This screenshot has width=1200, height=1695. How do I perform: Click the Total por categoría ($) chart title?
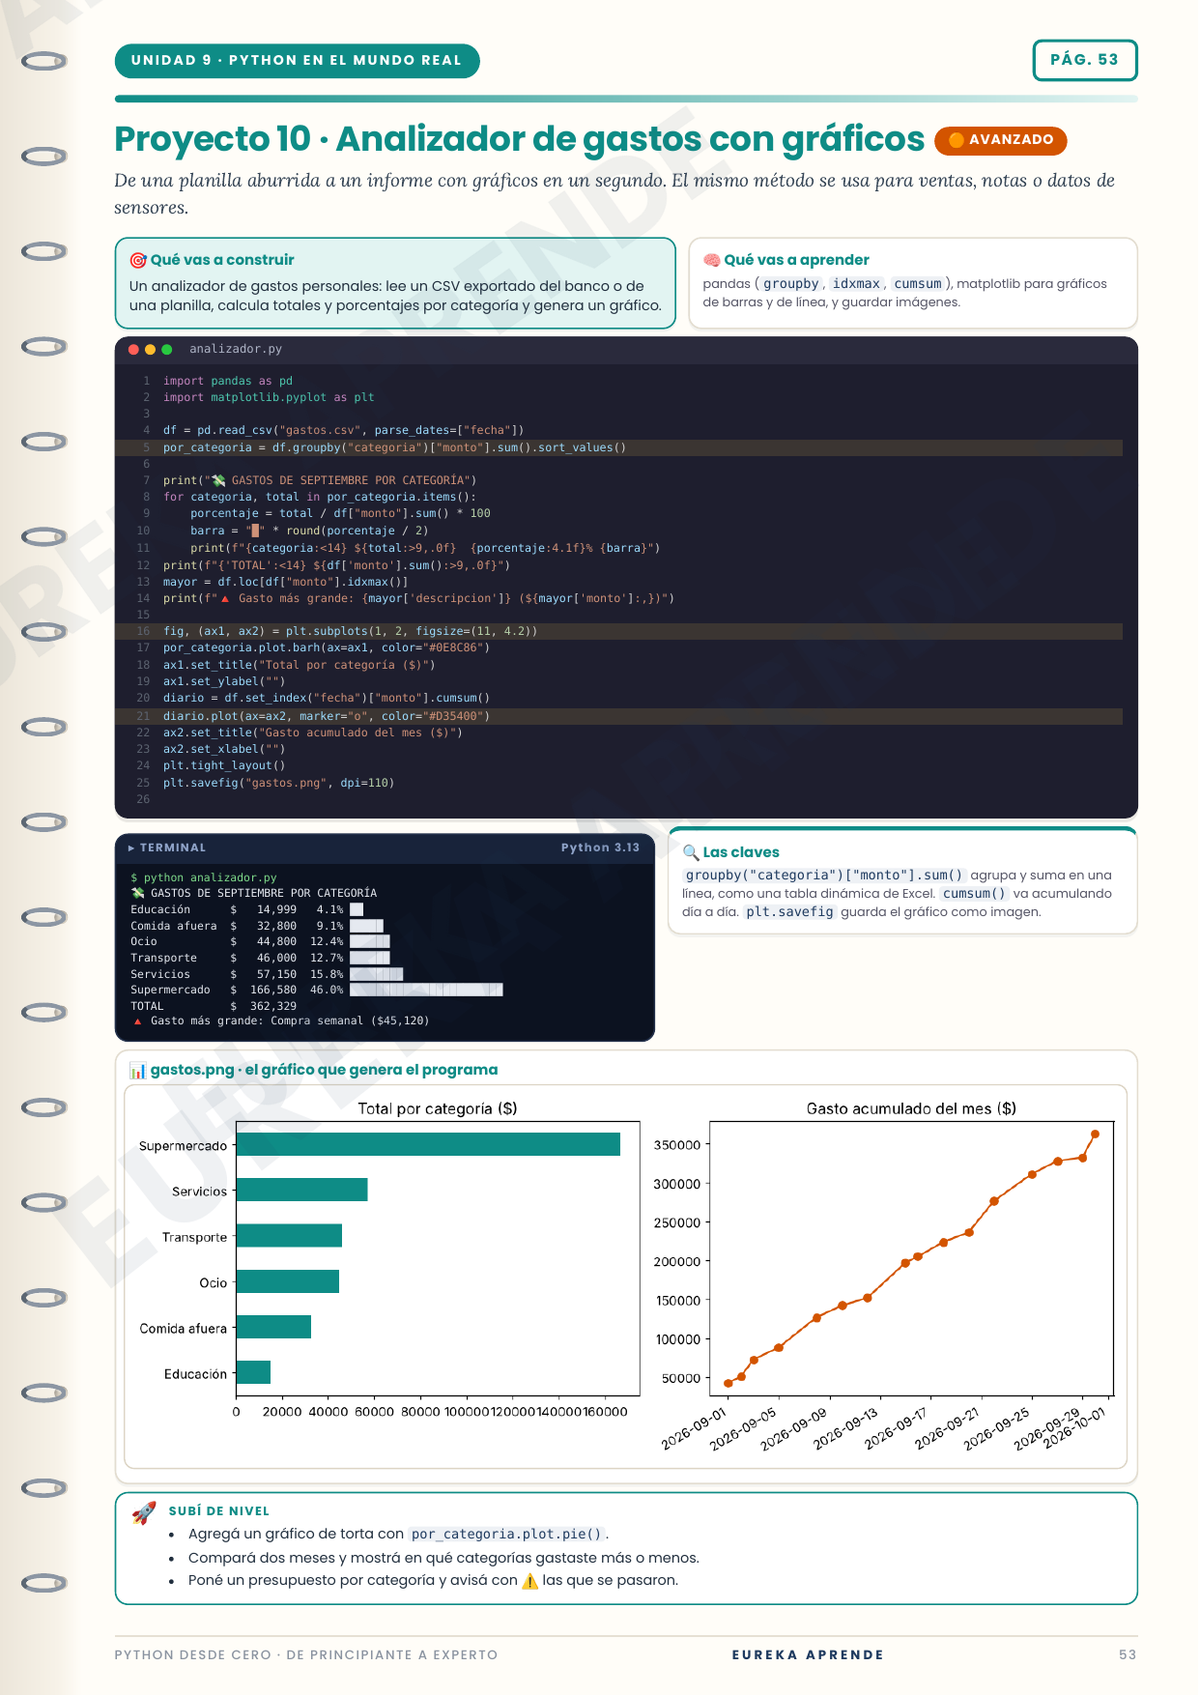tap(438, 1109)
